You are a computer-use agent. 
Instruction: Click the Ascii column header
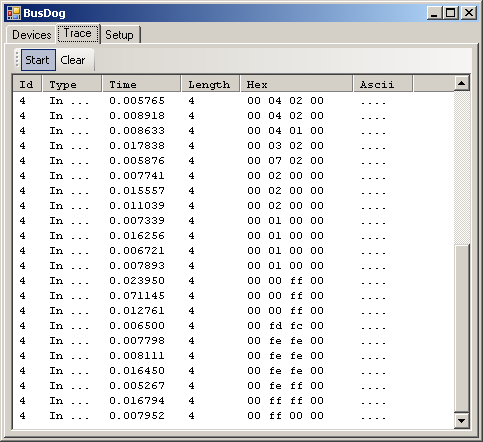pyautogui.click(x=383, y=84)
